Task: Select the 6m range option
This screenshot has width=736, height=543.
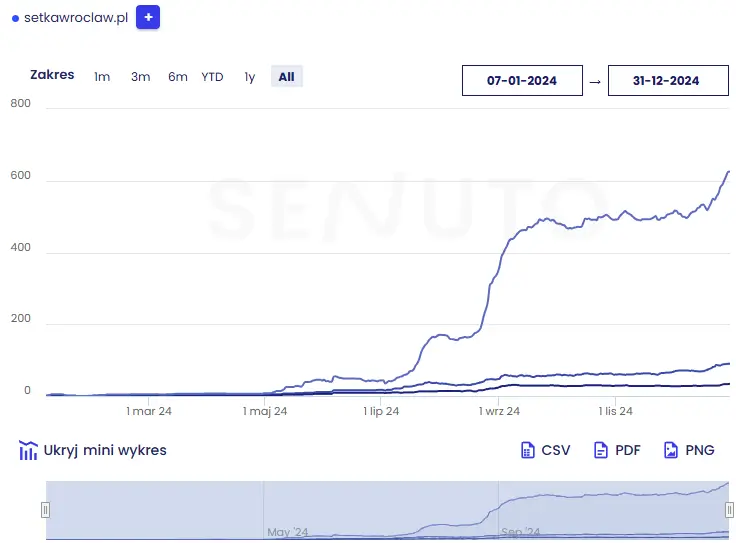Action: click(x=178, y=76)
